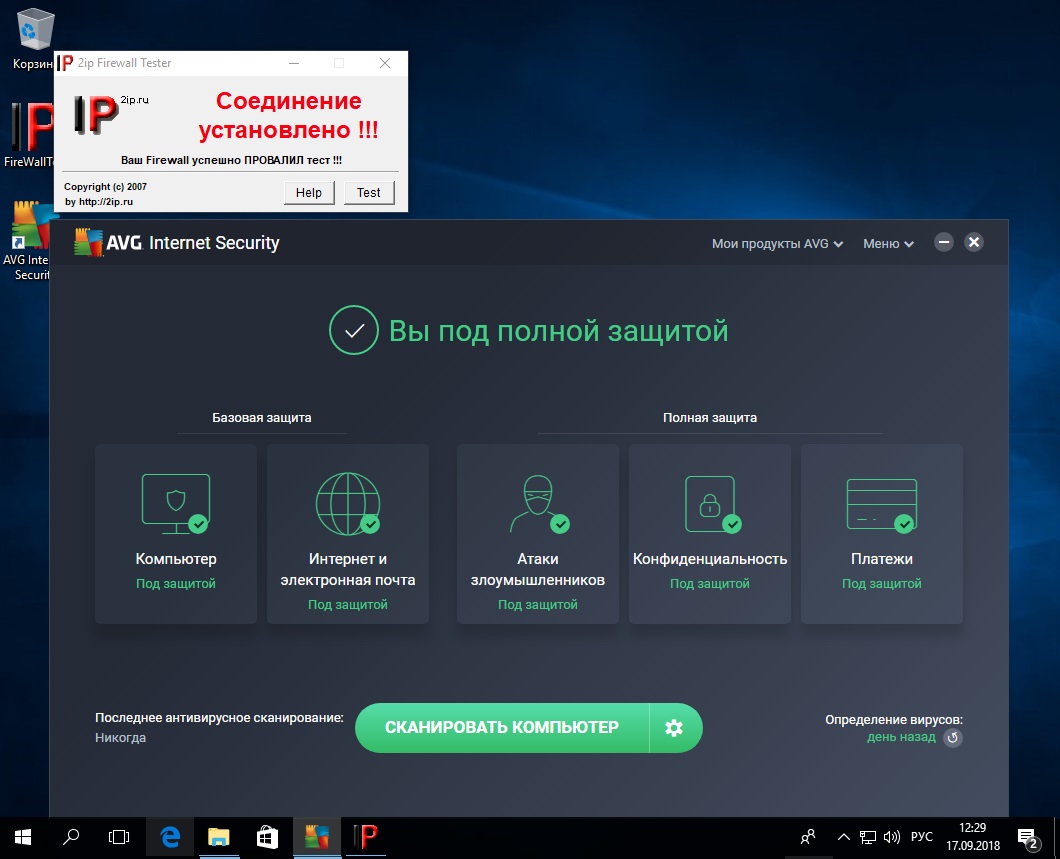This screenshot has width=1060, height=859.
Task: Open the volume tray icon
Action: [892, 838]
